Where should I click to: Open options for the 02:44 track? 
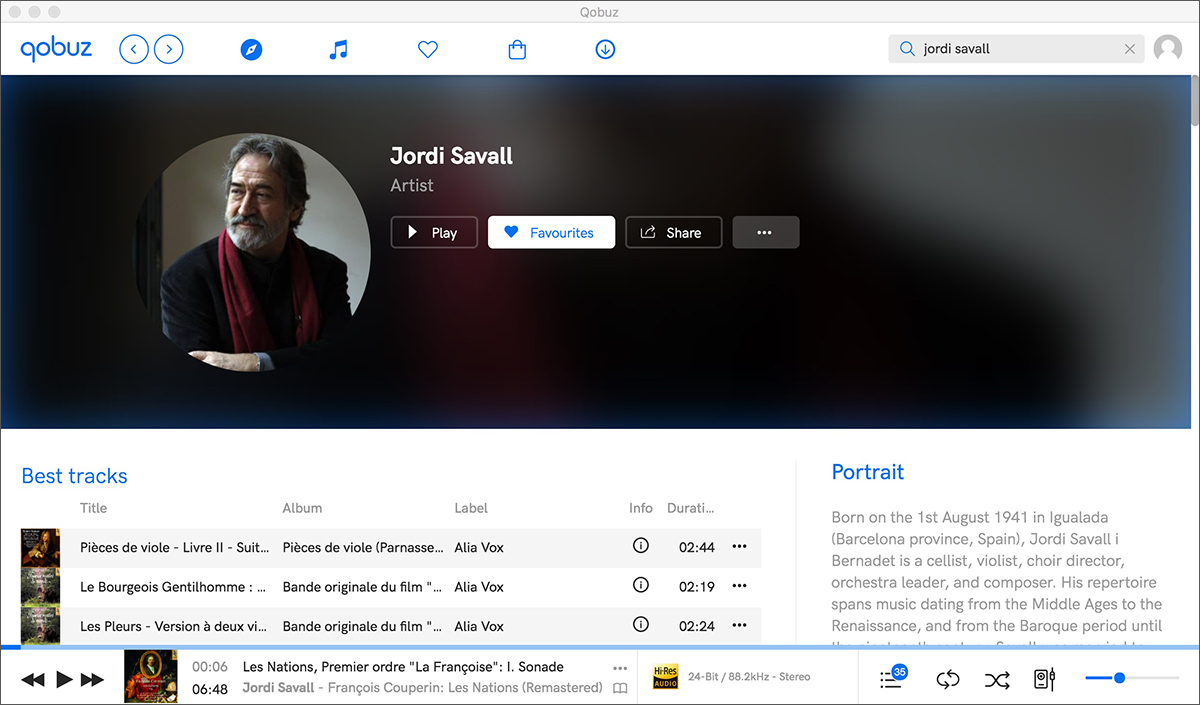pos(740,546)
